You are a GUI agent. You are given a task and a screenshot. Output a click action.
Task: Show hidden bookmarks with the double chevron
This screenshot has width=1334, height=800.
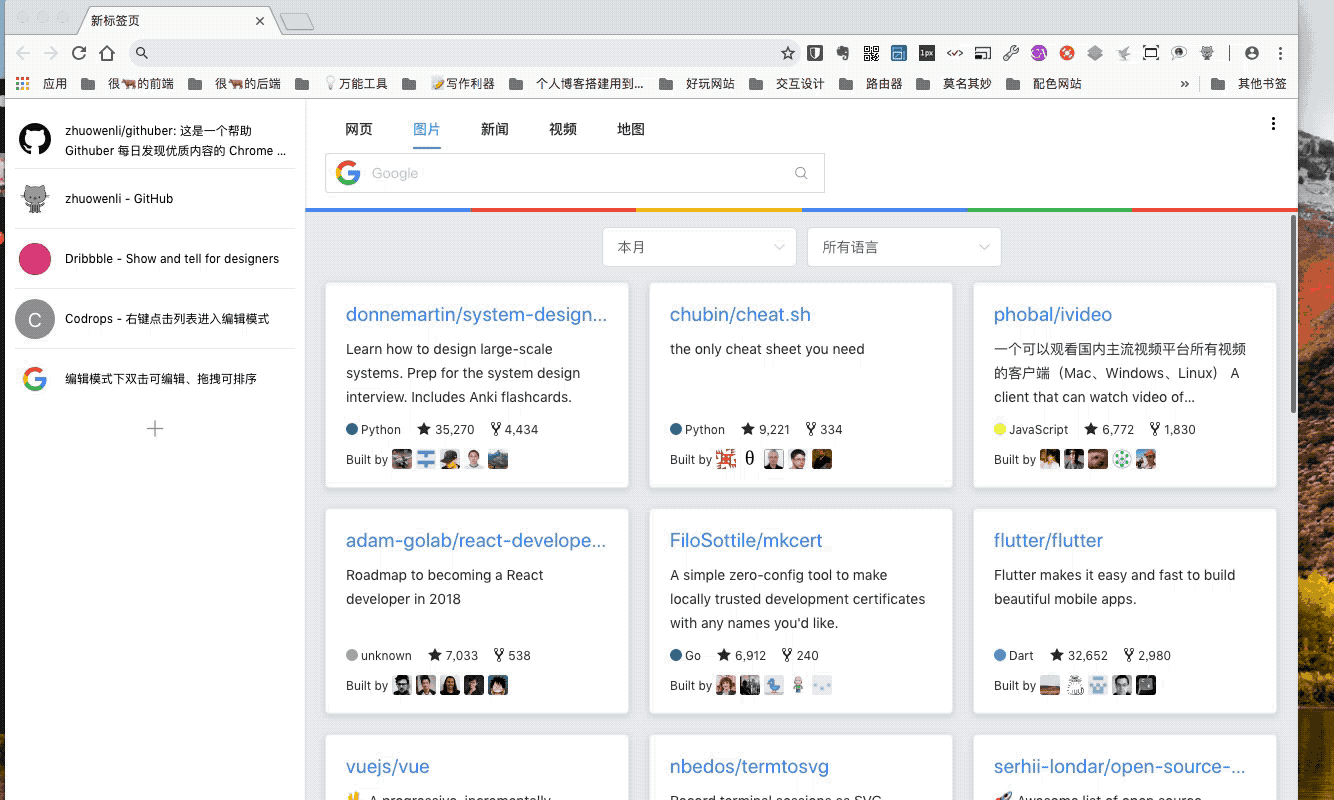(x=1185, y=84)
